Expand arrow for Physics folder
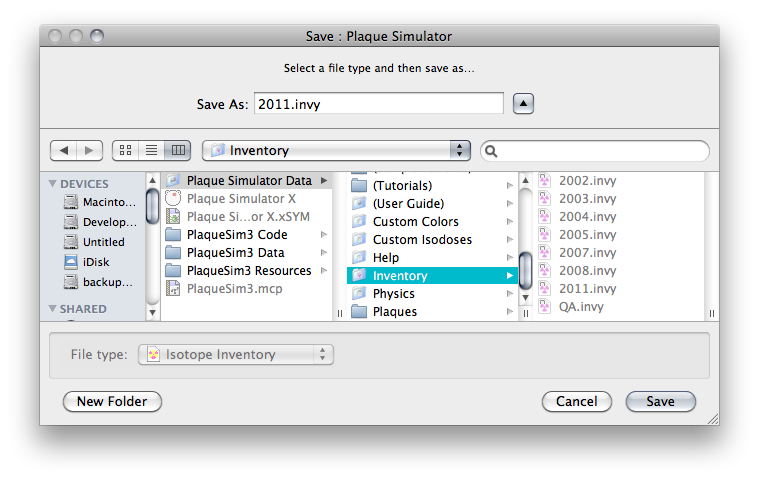The width and height of the screenshot is (759, 480). pyautogui.click(x=510, y=293)
